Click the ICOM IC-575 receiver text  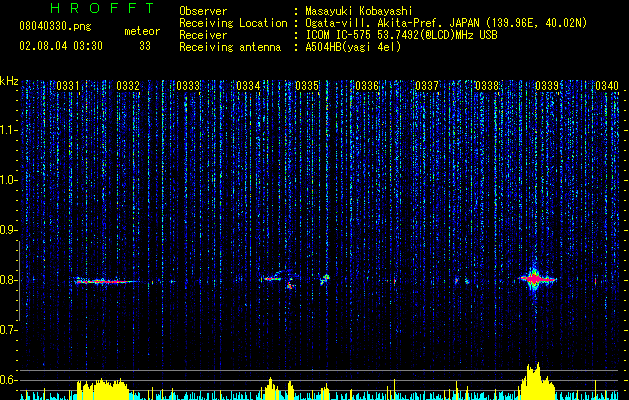pos(401,35)
